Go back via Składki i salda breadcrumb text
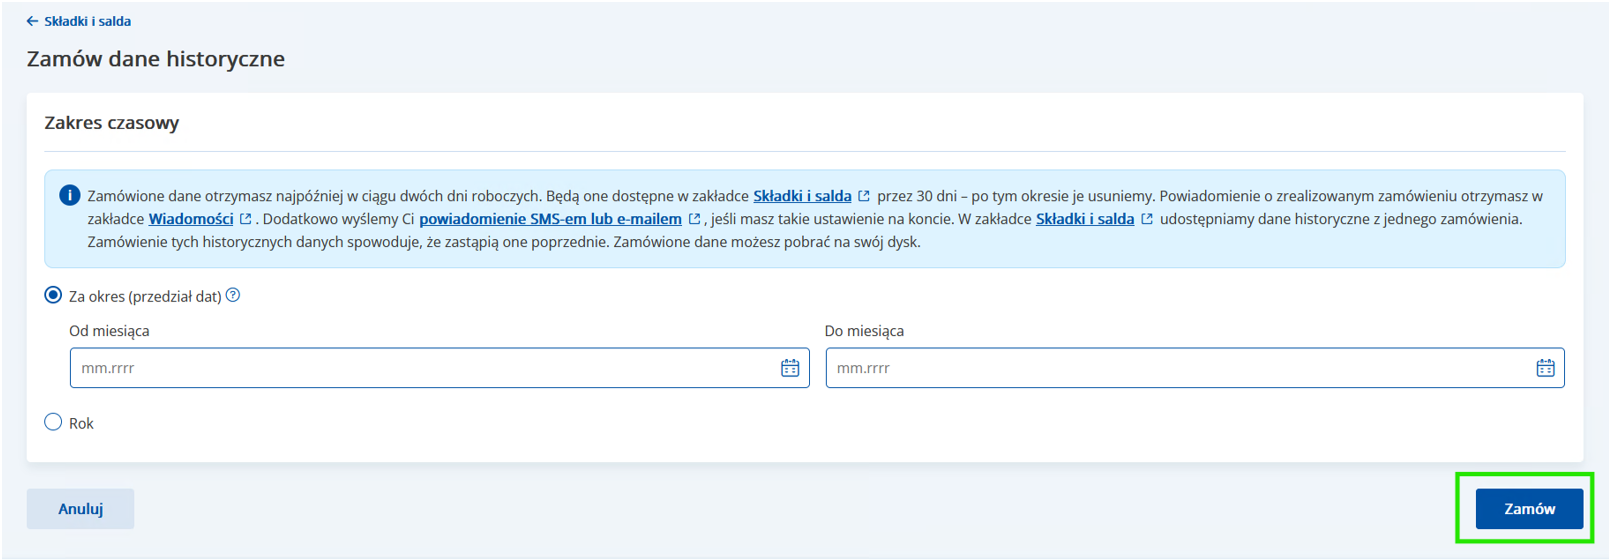1612x560 pixels. [87, 21]
